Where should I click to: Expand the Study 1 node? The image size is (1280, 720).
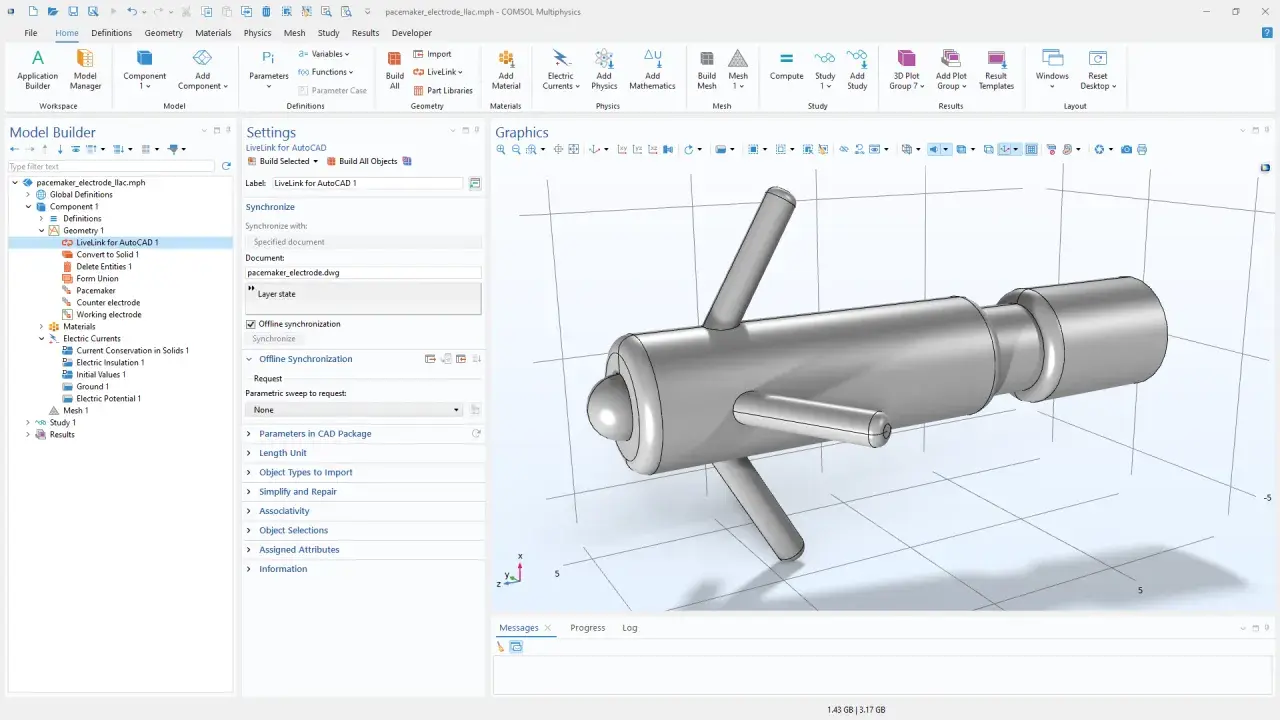(28, 423)
